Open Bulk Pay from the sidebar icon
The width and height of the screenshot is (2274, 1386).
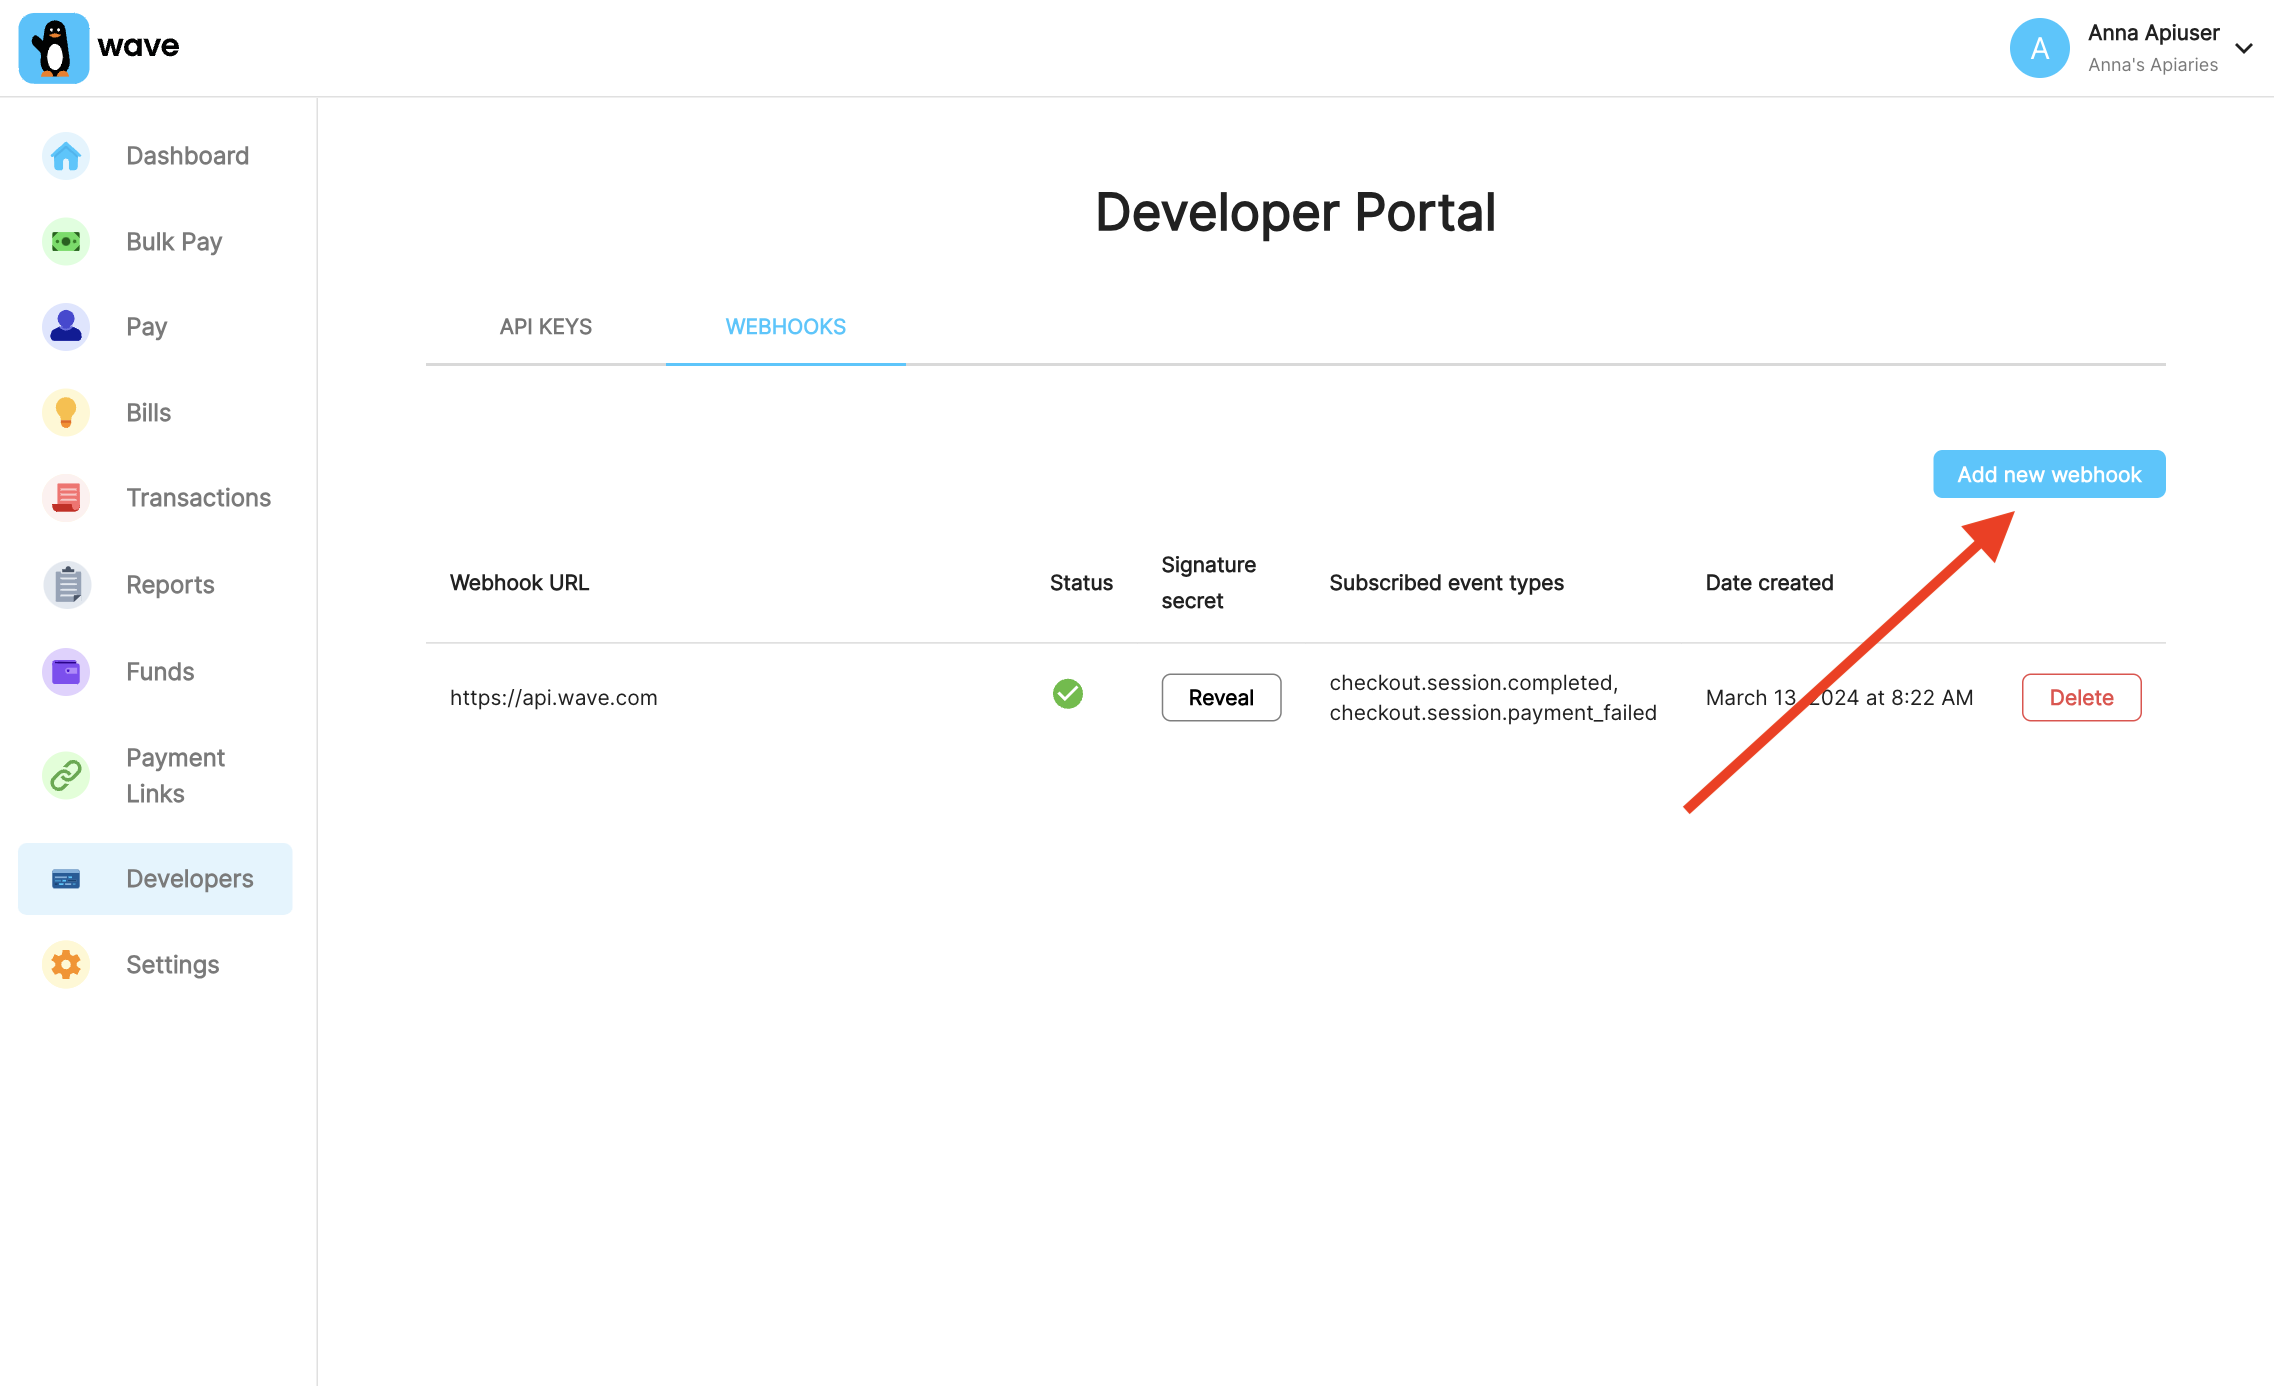(65, 241)
